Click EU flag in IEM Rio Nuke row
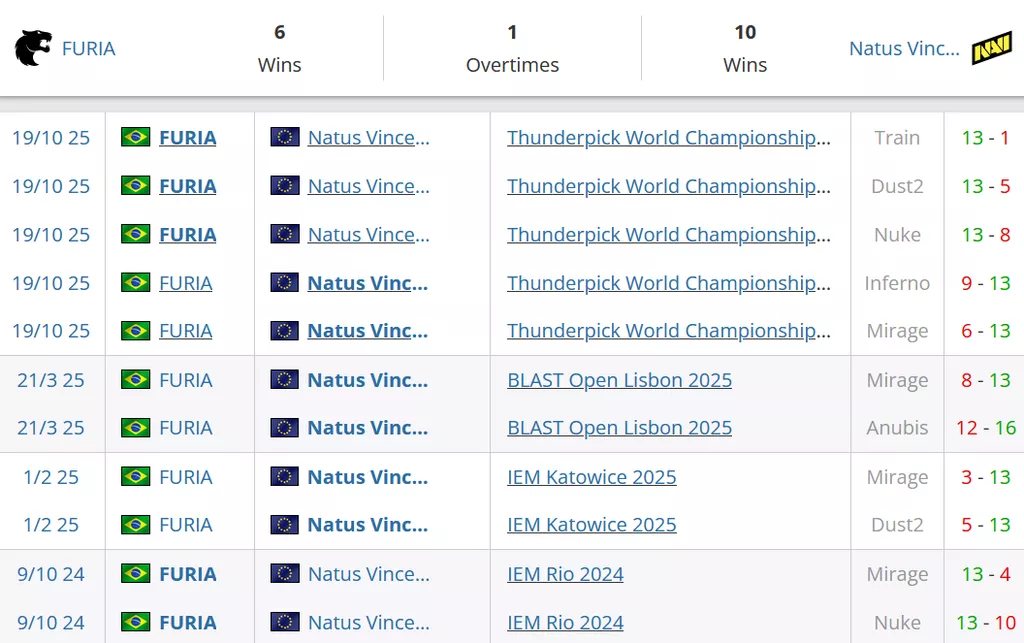The height and width of the screenshot is (643, 1024). 285,622
